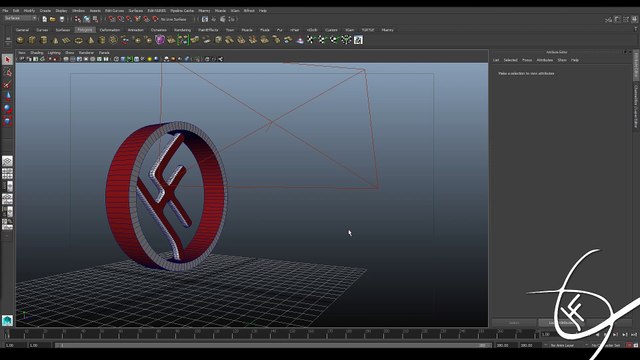Create a polygon pyramid from shelf
Image resolution: width=640 pixels, height=360 pixels.
(x=90, y=40)
